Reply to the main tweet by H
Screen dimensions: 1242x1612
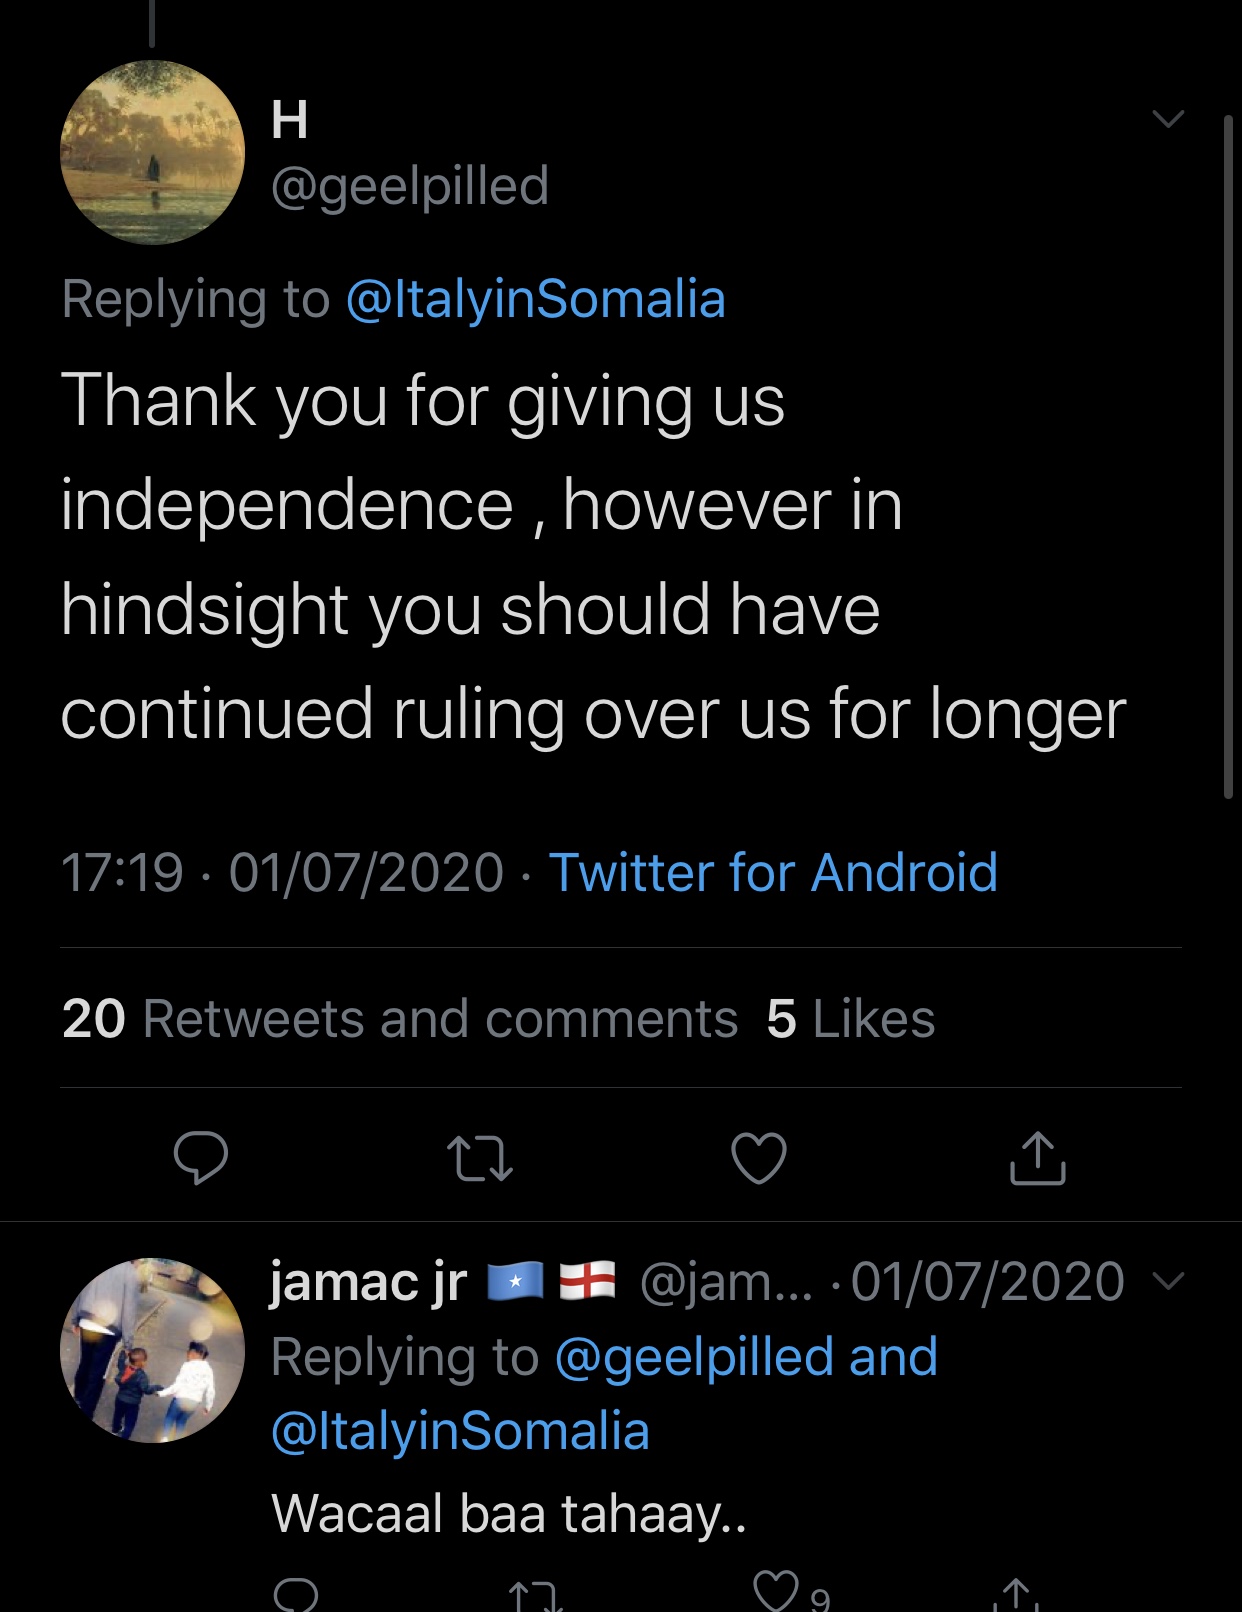pos(200,1157)
